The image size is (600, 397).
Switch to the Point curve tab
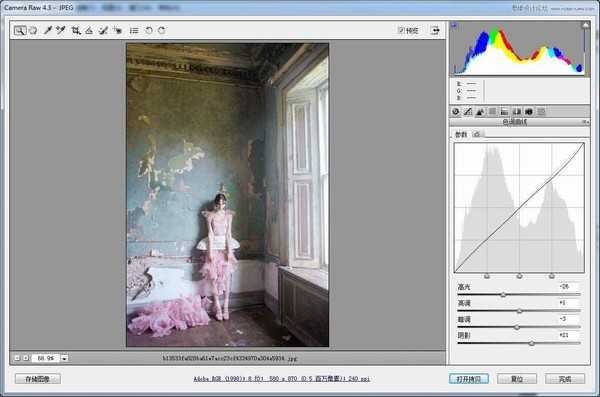pyautogui.click(x=477, y=134)
